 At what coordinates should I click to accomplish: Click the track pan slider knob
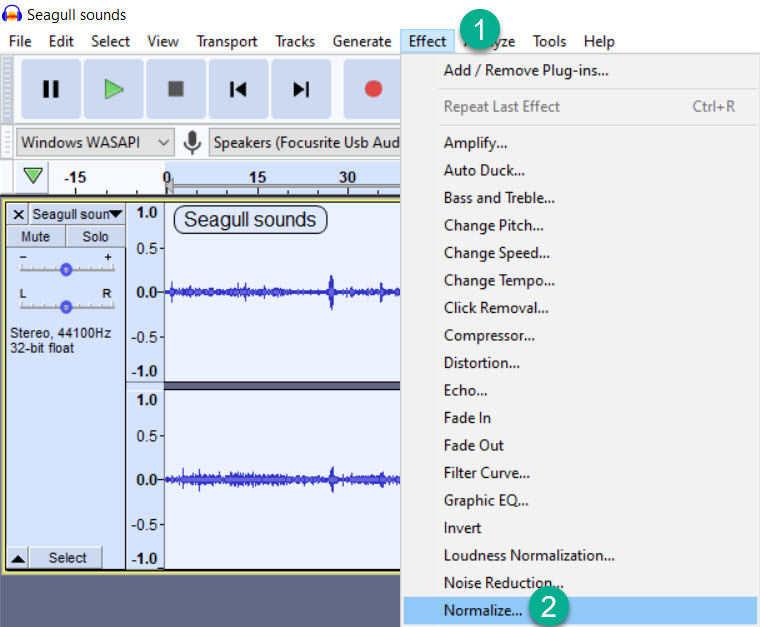(66, 307)
